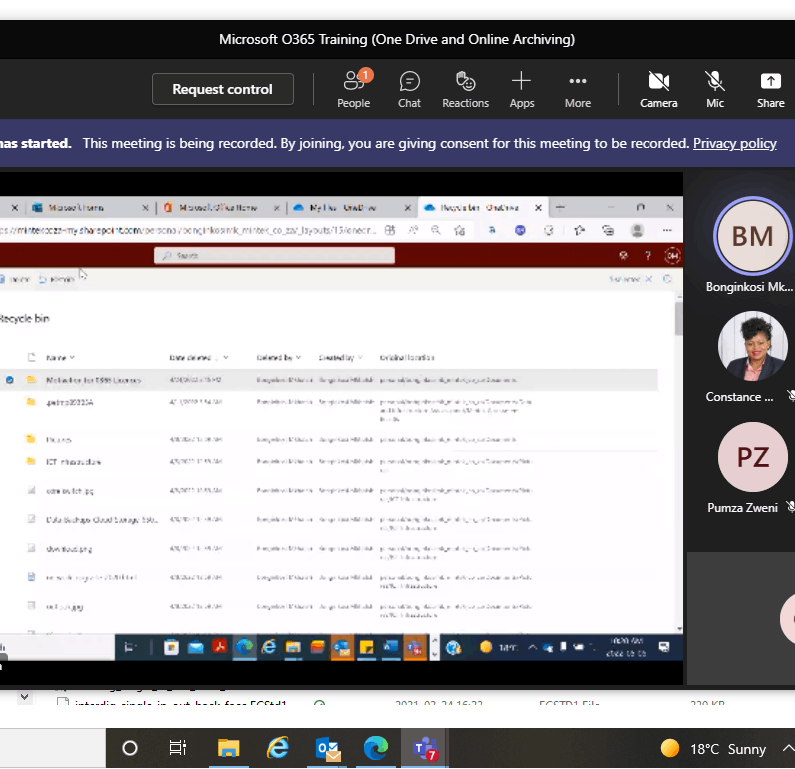Uncheck the selected first row checkbox
Viewport: 795px width, 769px height.
coord(10,380)
